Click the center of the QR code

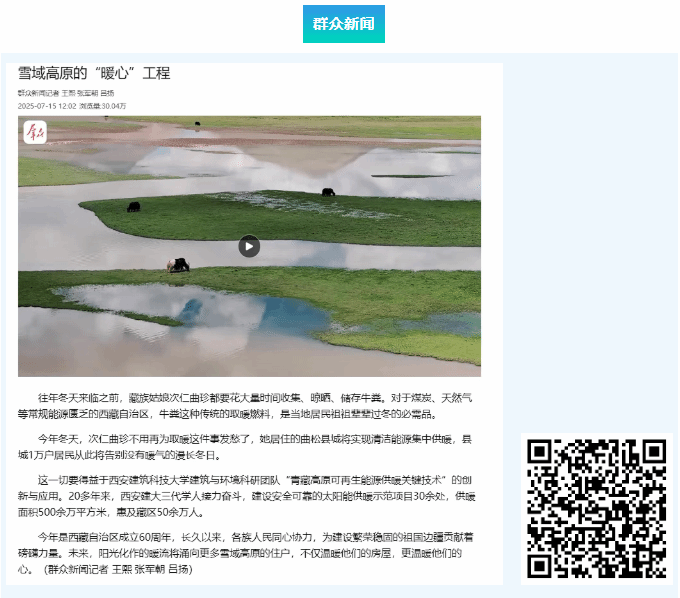click(x=596, y=510)
